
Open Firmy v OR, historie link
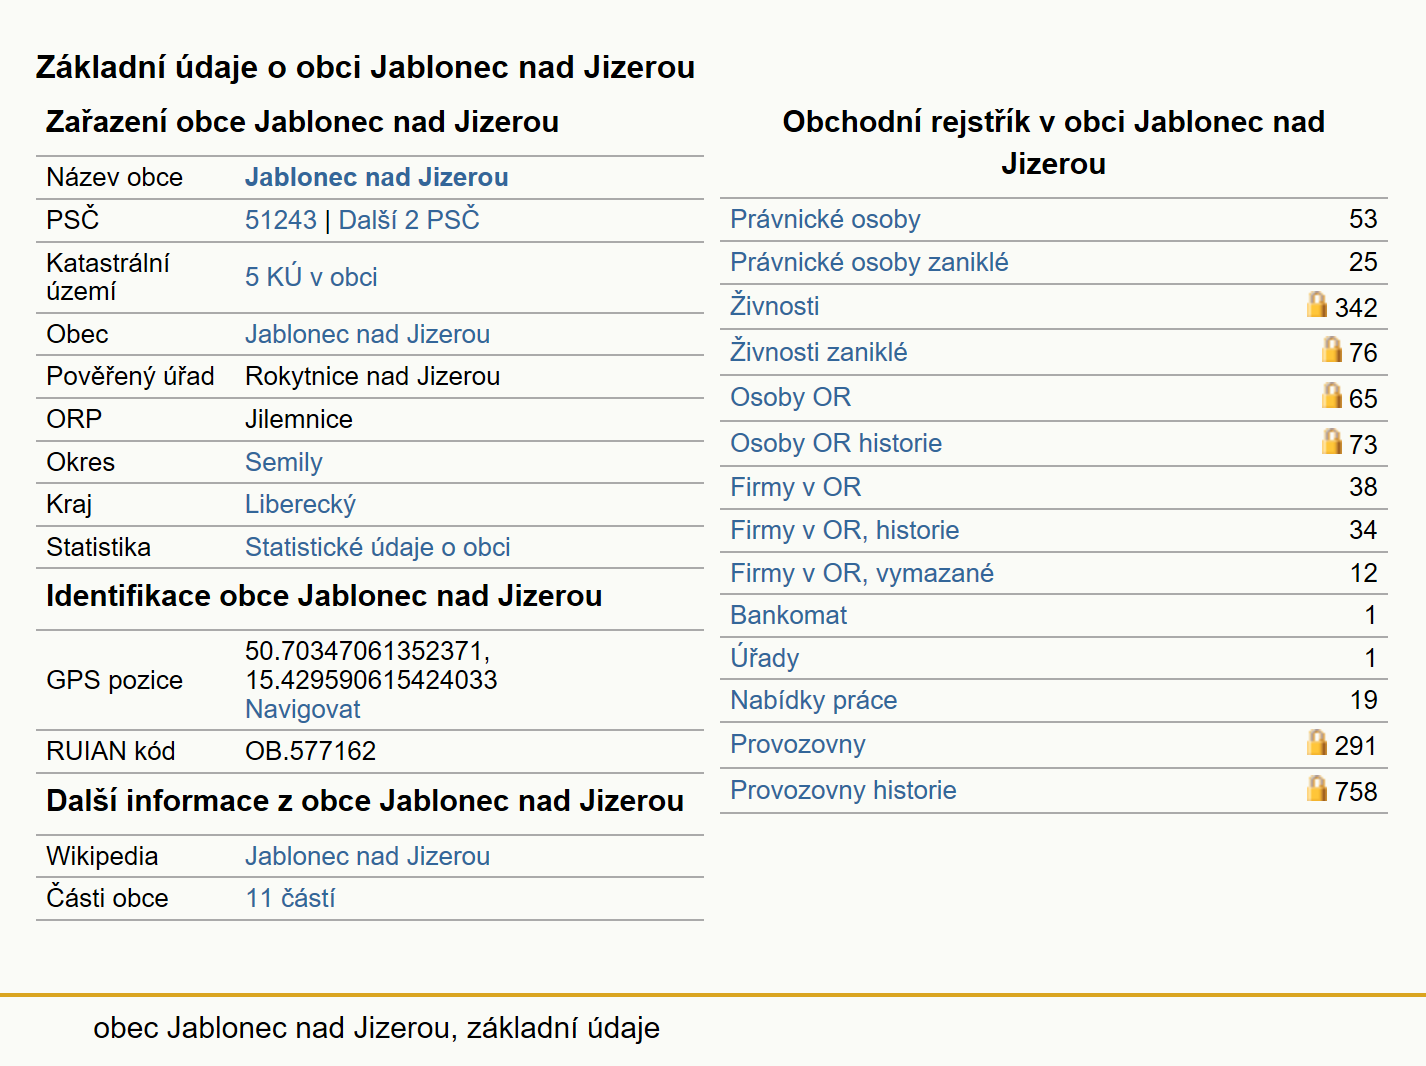coord(845,530)
